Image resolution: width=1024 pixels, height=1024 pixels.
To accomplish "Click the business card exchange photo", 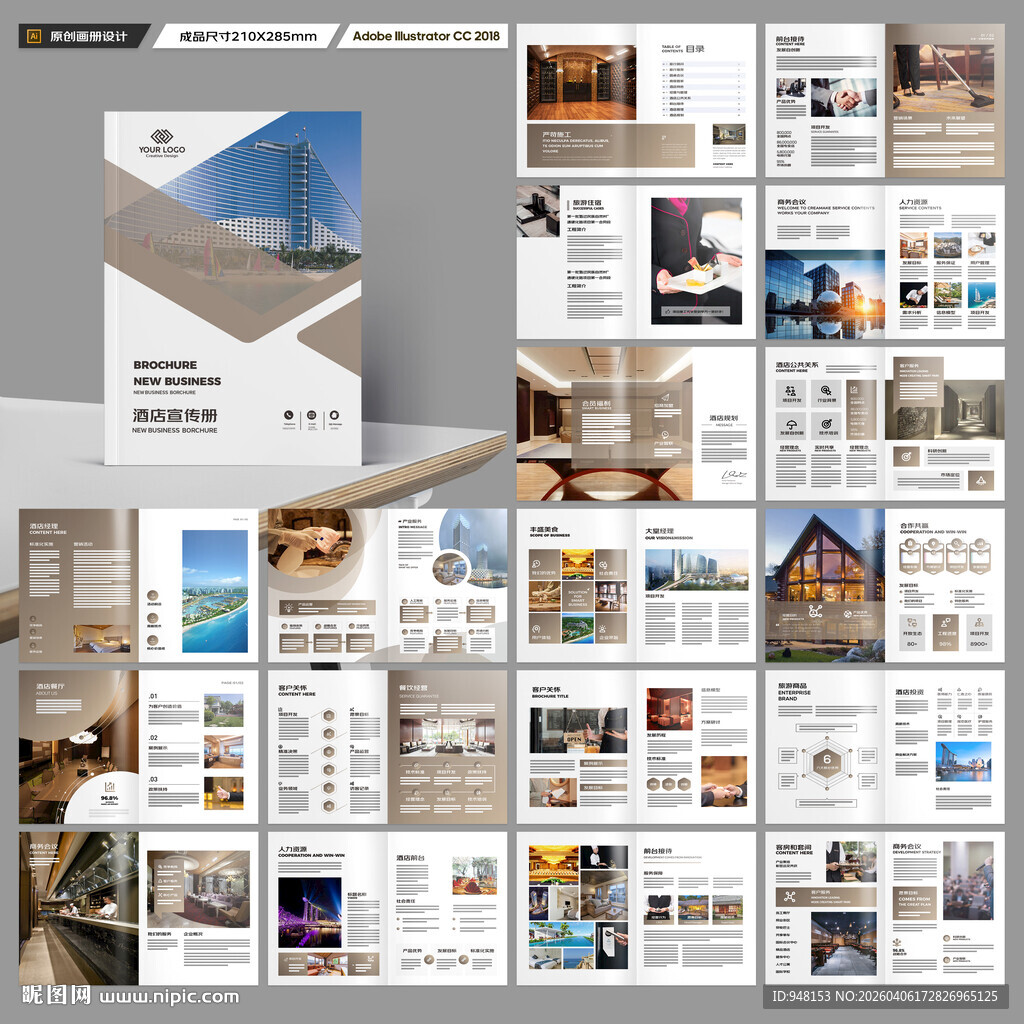I will (724, 782).
